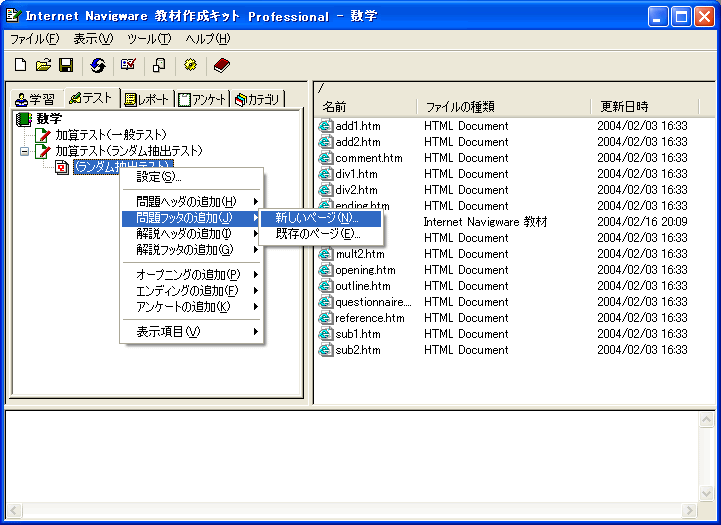
Task: Switch to the 学習 tab
Action: [35, 99]
